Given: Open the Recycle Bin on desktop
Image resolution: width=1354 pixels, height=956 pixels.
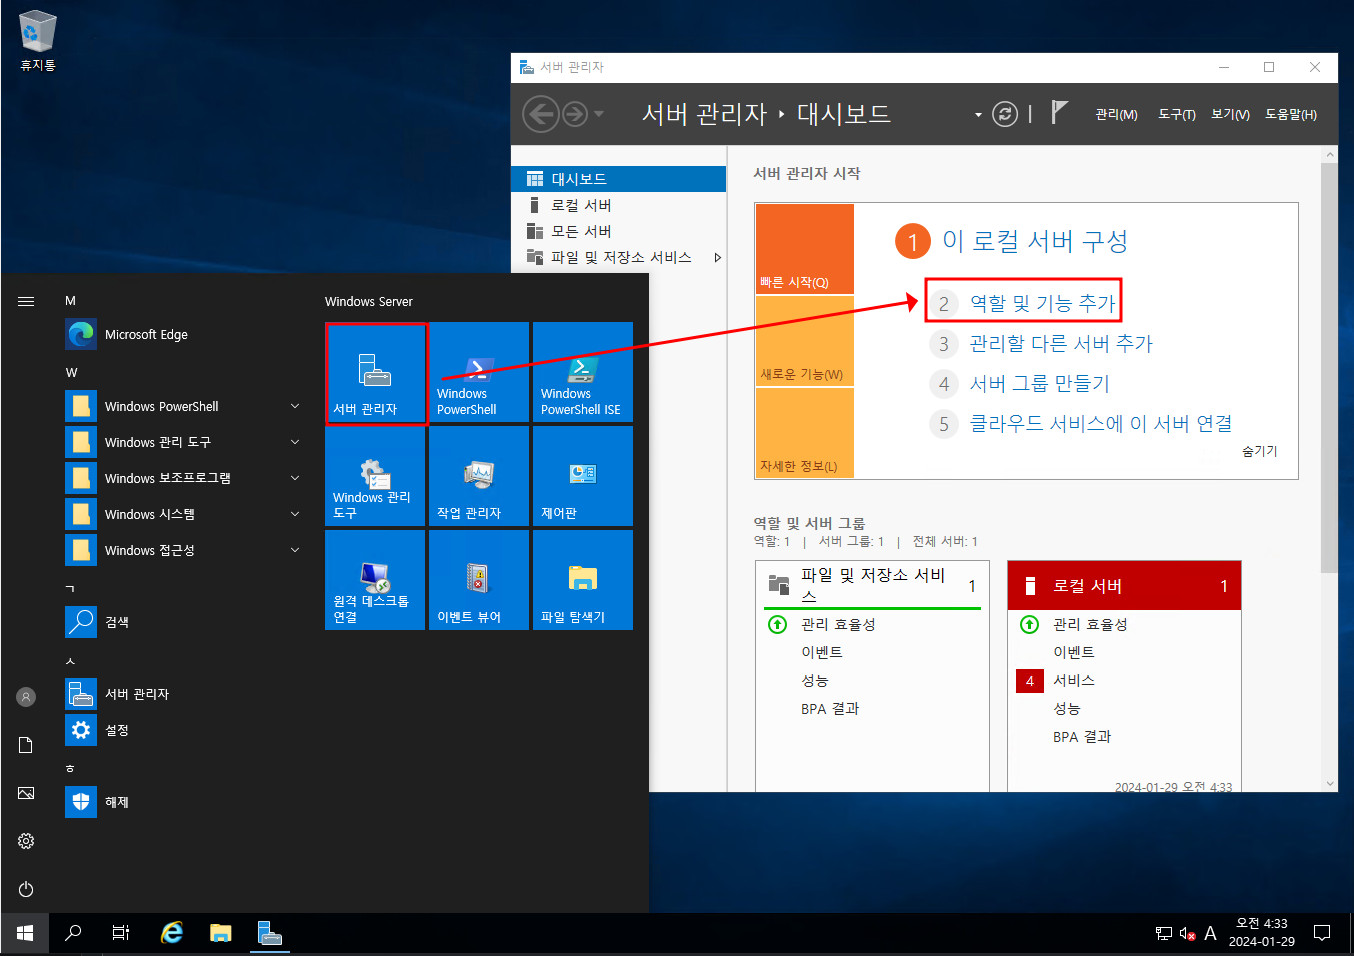Looking at the screenshot, I should [38, 41].
